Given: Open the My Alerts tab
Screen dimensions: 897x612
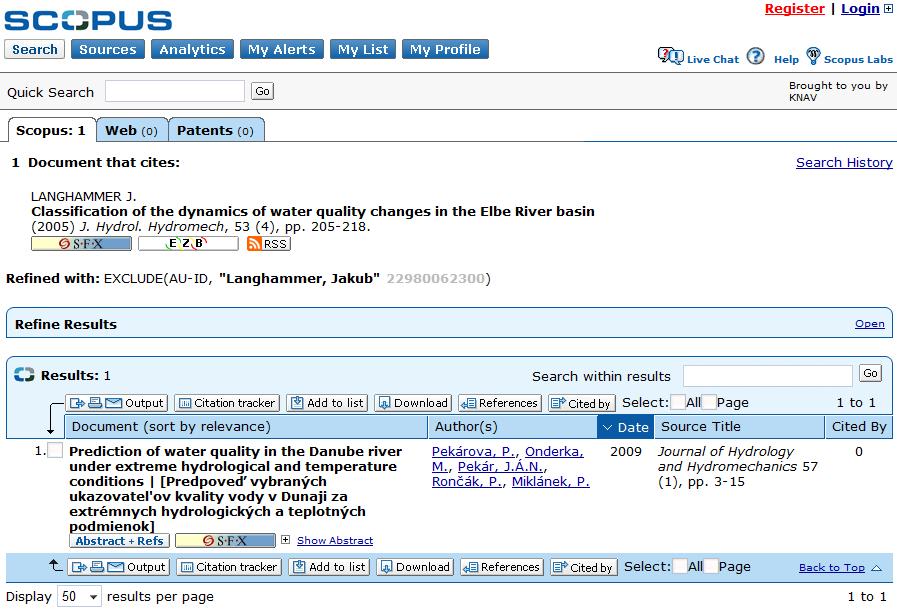Looking at the screenshot, I should tap(282, 49).
